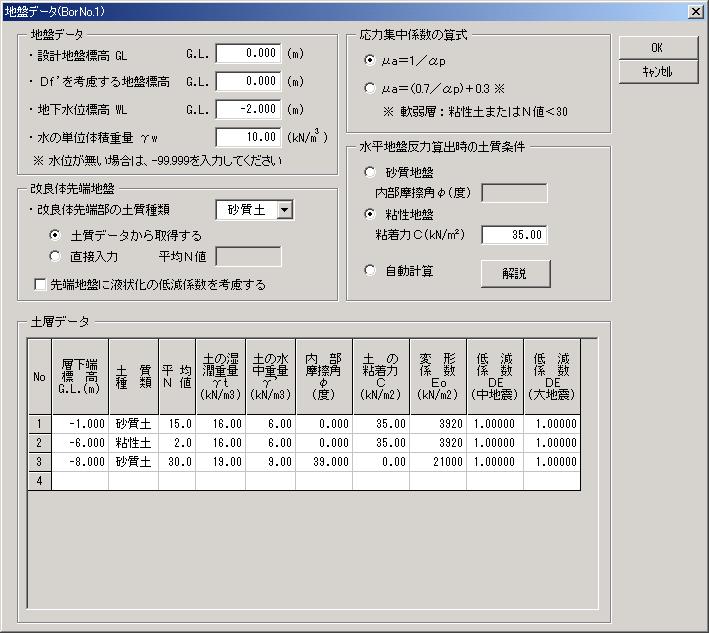Select 直接入力 radio option
Screen dimensions: 709x633
[55, 256]
